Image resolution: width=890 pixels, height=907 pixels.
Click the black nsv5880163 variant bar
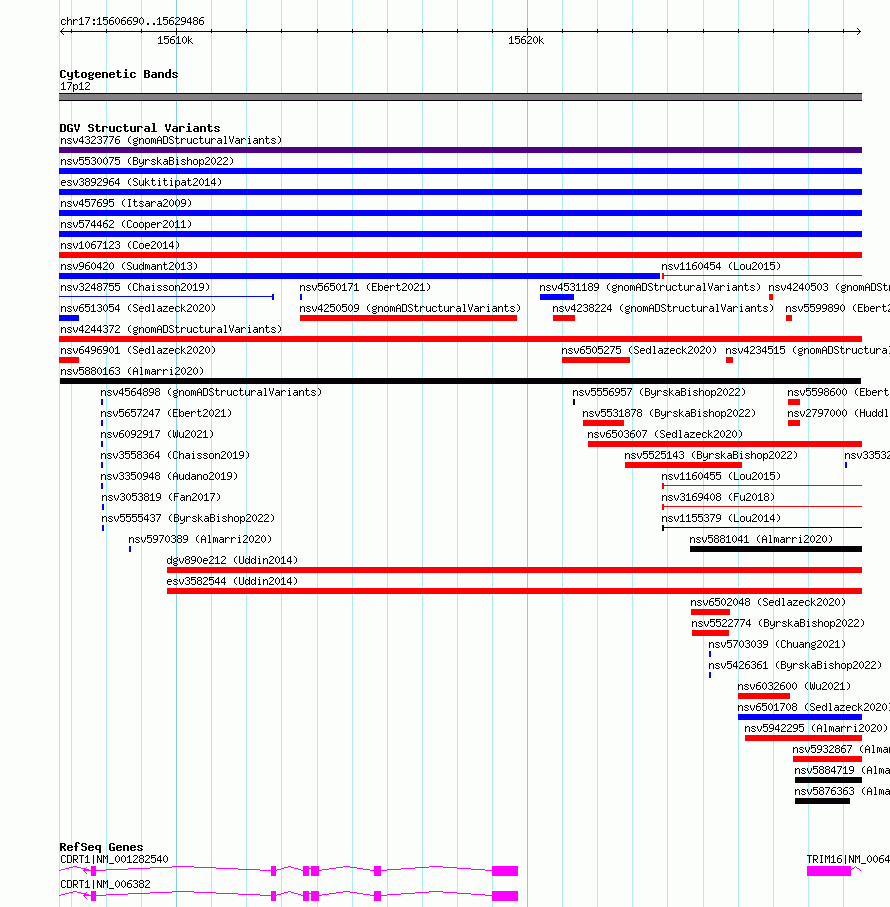pyautogui.click(x=460, y=381)
